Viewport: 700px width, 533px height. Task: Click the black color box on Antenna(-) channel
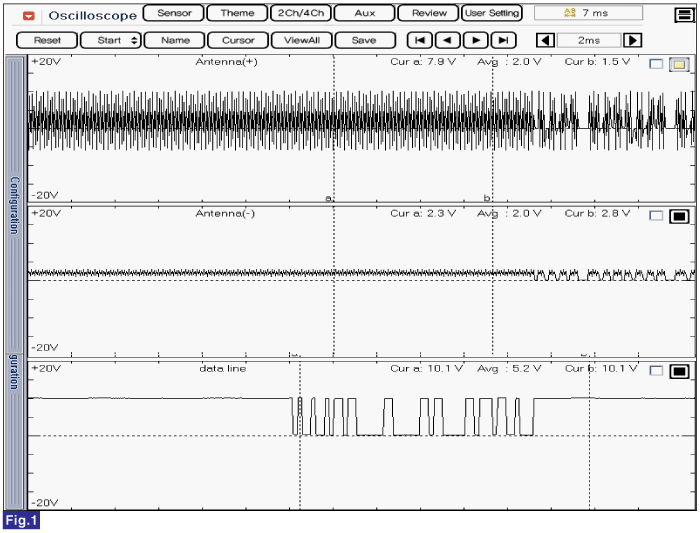click(x=679, y=217)
